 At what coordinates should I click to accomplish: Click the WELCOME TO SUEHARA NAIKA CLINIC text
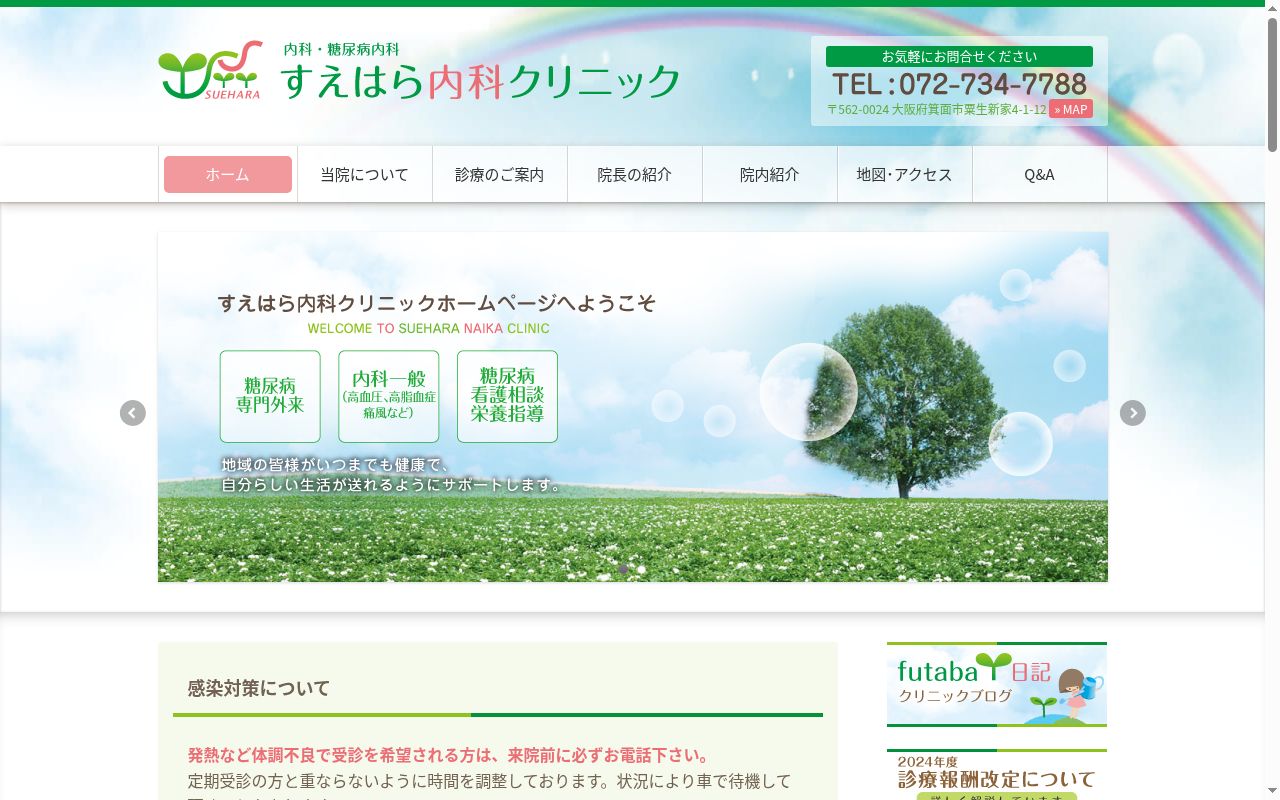(x=428, y=328)
